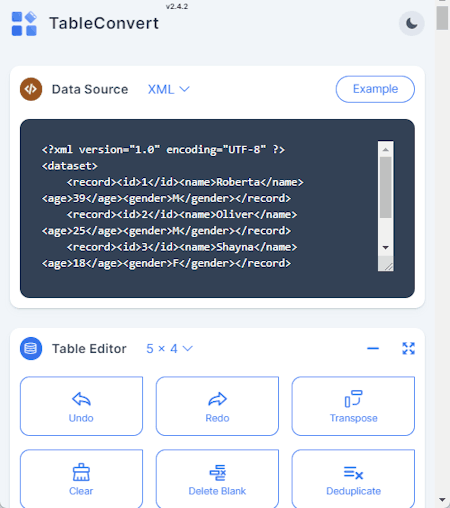
Task: Undo the last table edit
Action: (81, 406)
